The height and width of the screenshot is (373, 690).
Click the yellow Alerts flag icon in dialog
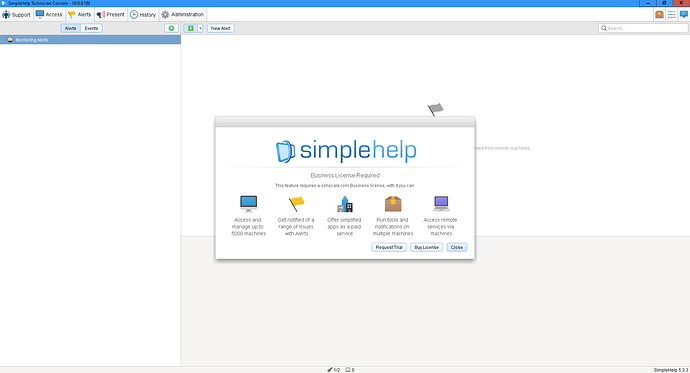coord(297,204)
